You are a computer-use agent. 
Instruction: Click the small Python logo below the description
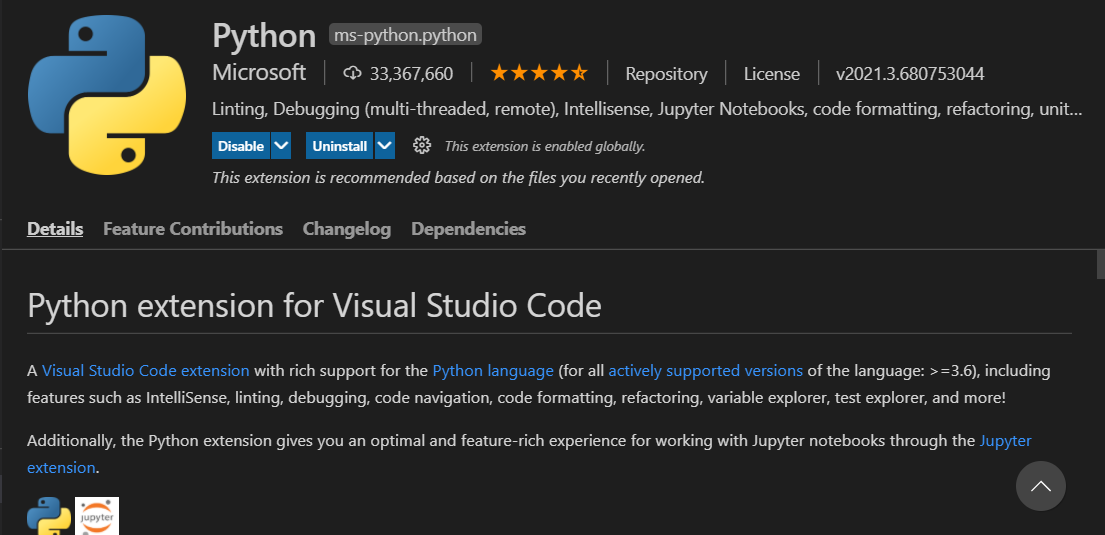[x=48, y=516]
